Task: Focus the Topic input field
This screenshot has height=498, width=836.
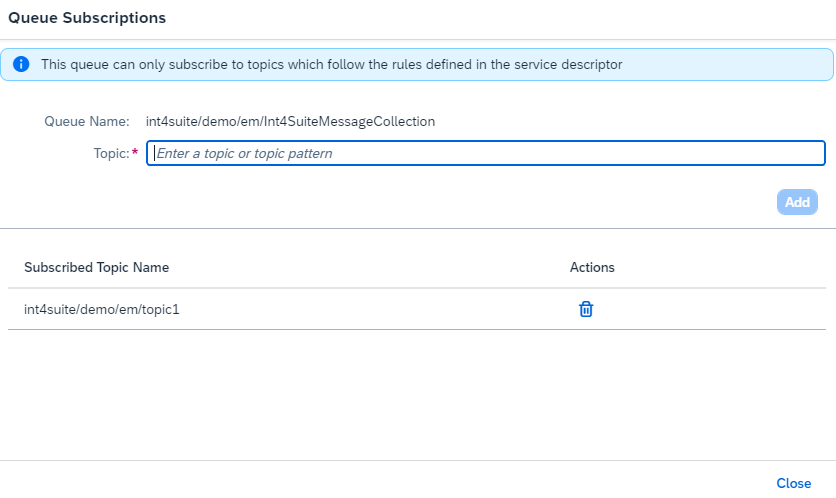Action: [486, 153]
